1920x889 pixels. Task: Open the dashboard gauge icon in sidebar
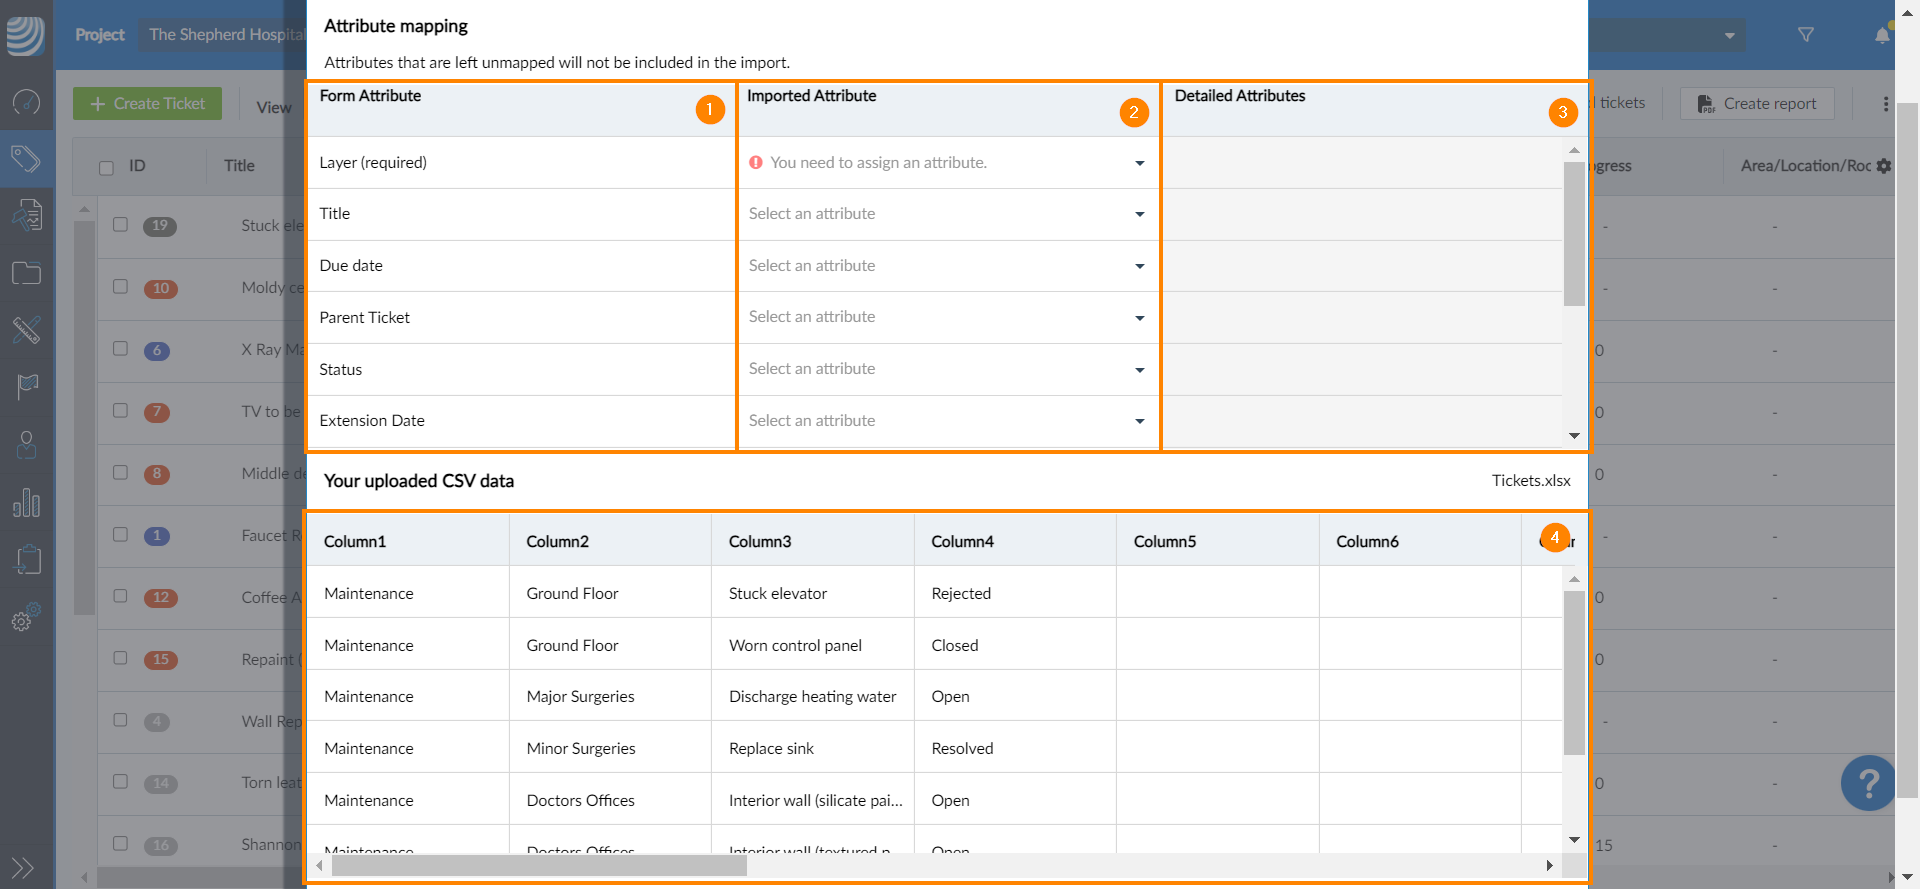coord(26,101)
